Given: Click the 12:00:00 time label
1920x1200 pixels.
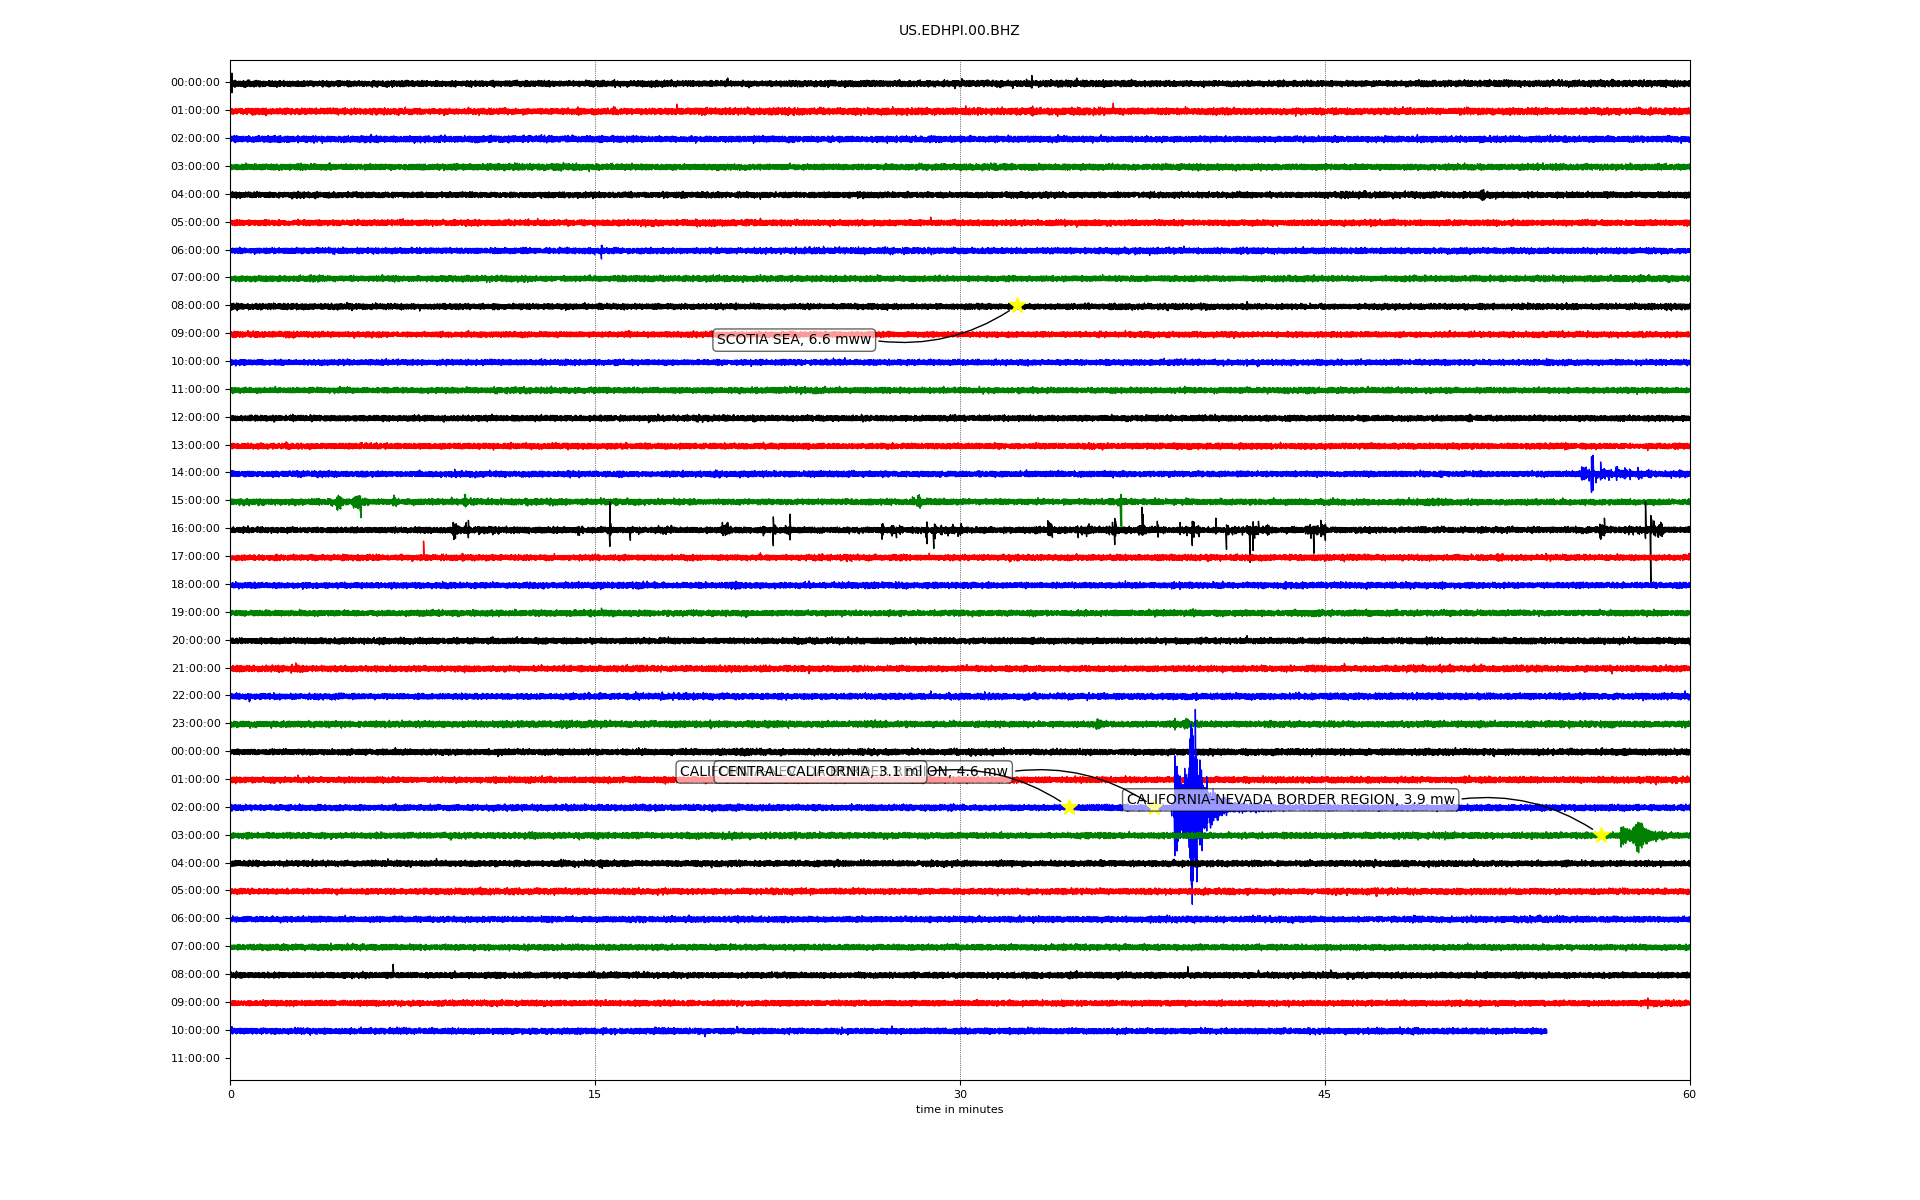Looking at the screenshot, I should point(195,417).
